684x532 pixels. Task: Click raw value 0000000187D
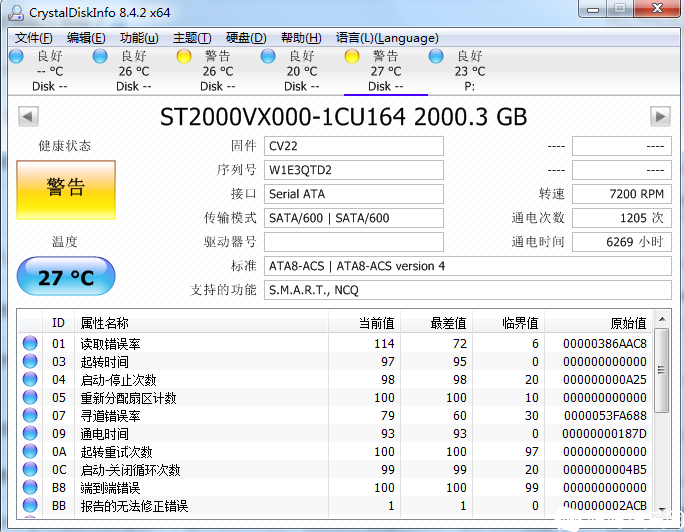pyautogui.click(x=604, y=434)
